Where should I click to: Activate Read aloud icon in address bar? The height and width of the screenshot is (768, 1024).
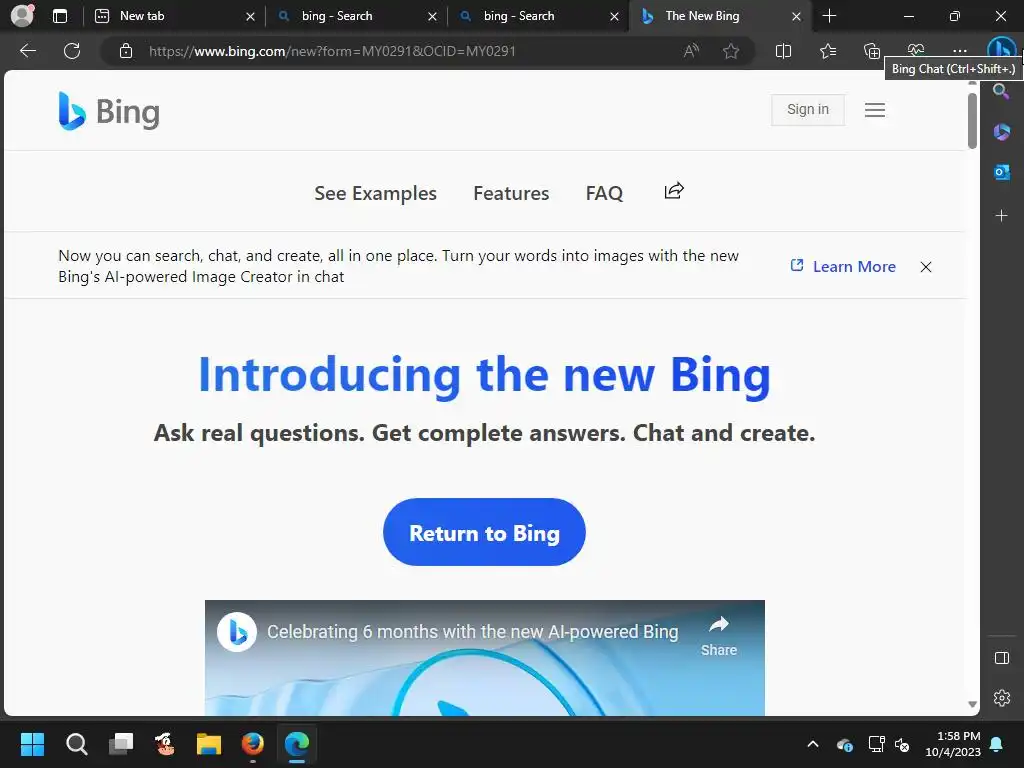[691, 51]
